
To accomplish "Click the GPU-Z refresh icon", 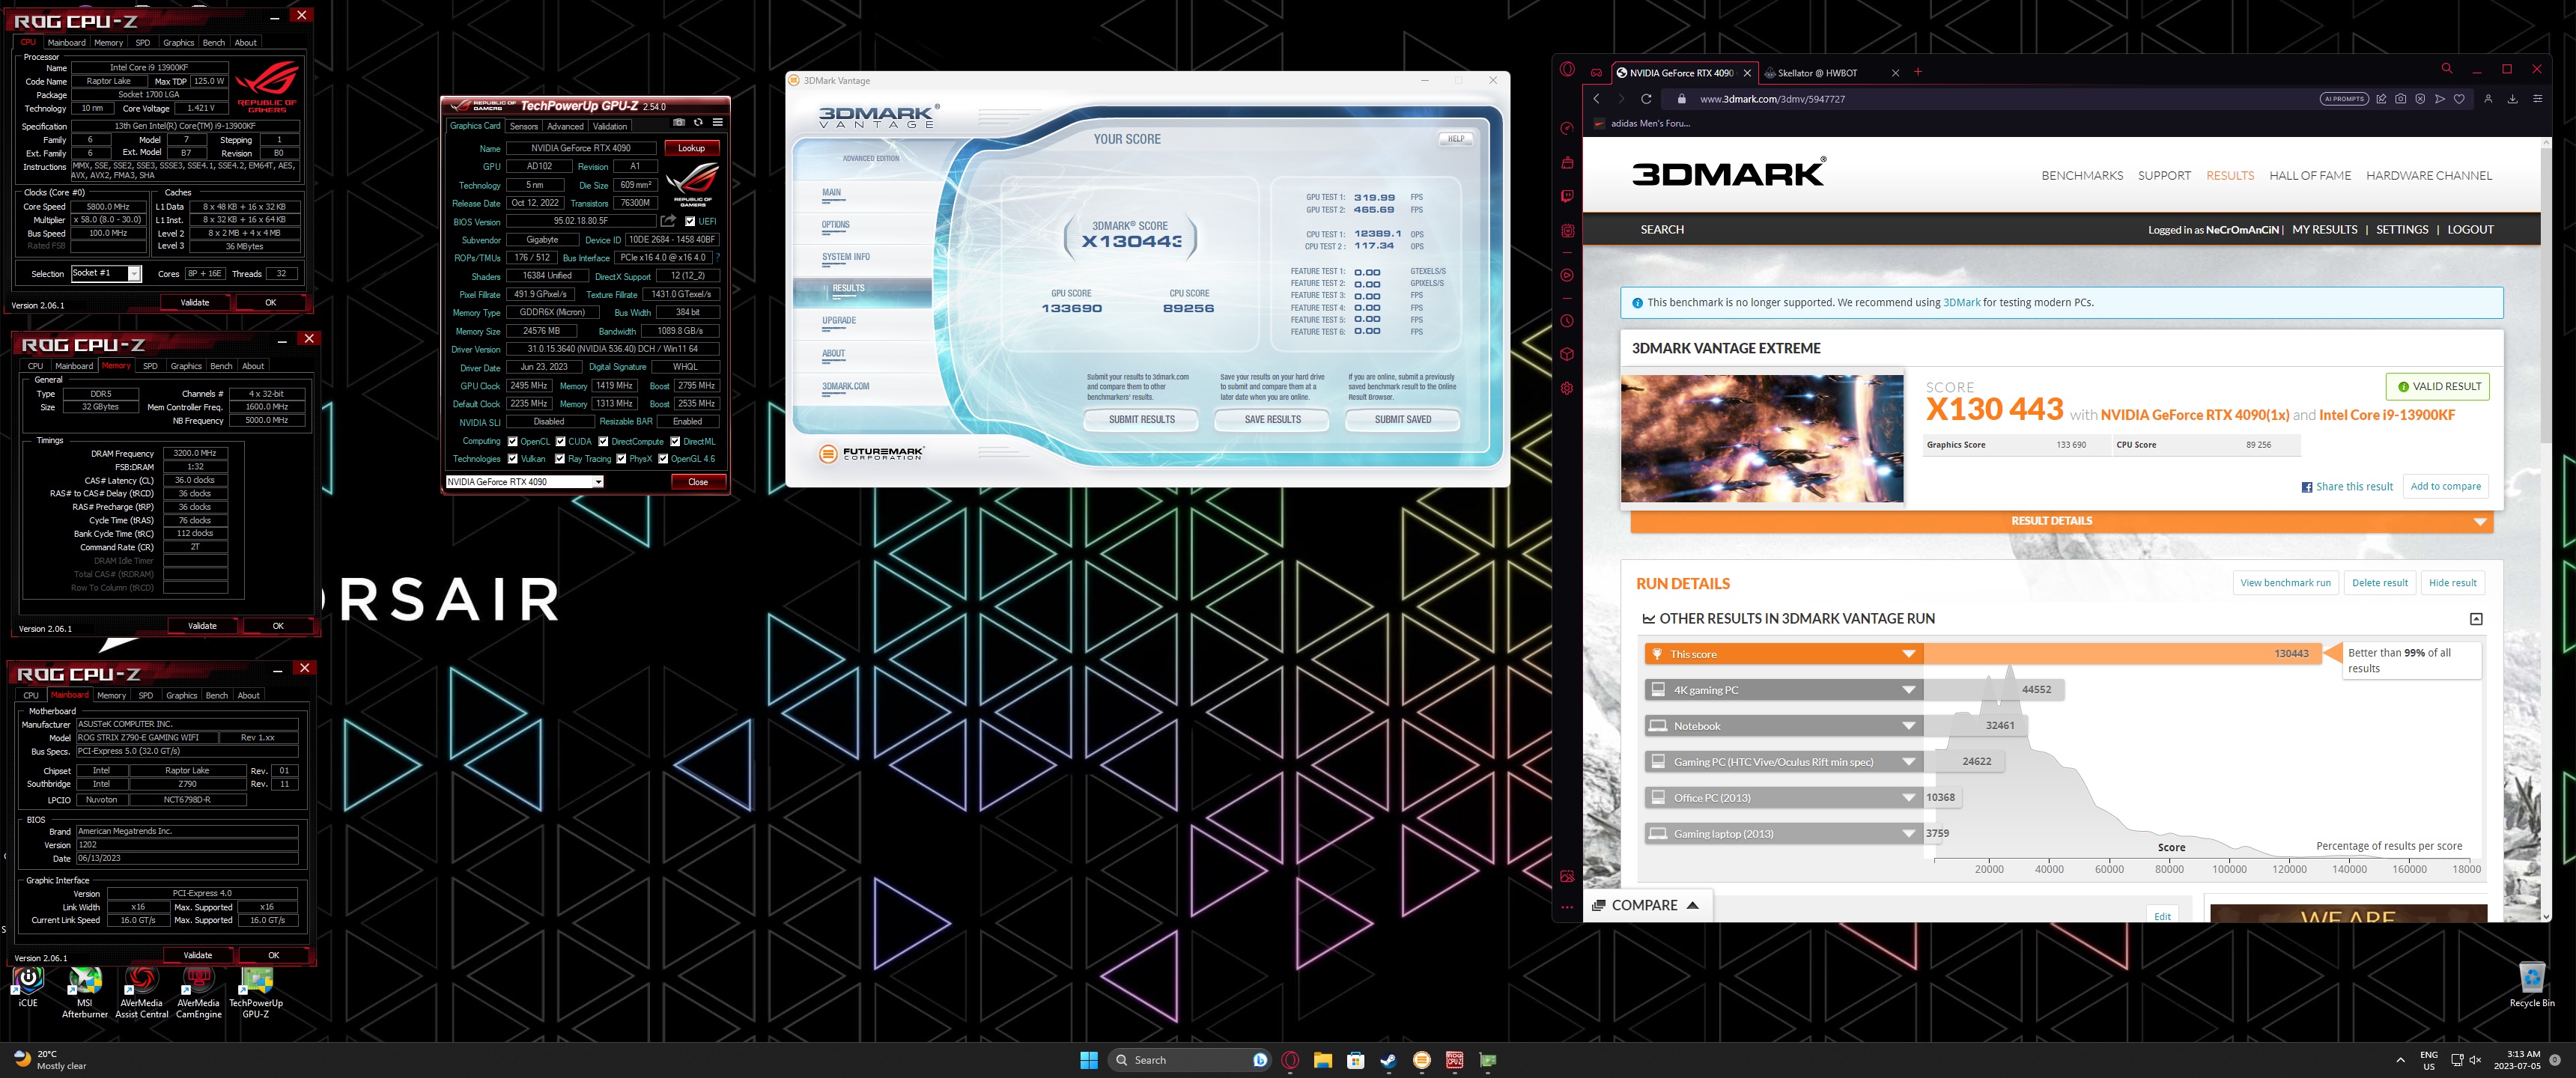I will coord(698,122).
